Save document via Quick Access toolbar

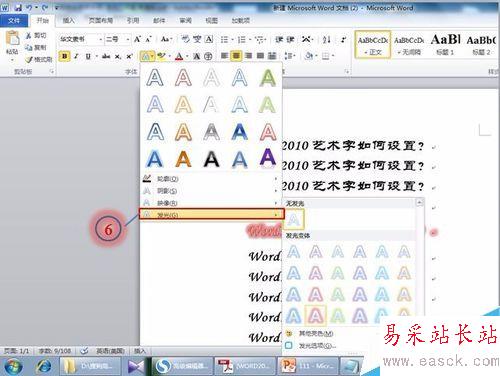[x=18, y=7]
